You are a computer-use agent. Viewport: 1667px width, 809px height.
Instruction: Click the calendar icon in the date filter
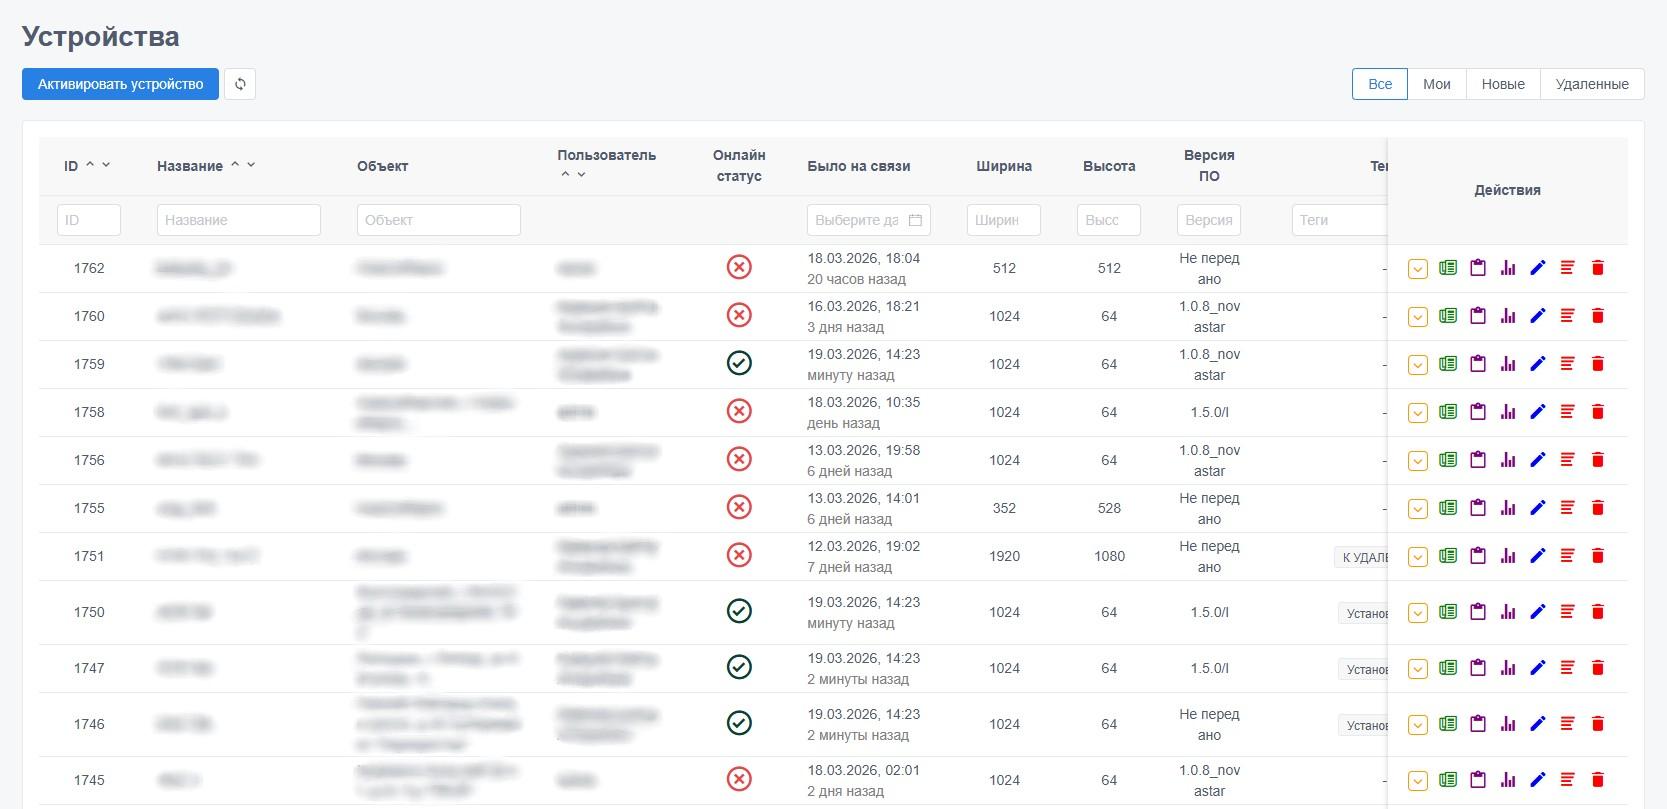pyautogui.click(x=915, y=220)
